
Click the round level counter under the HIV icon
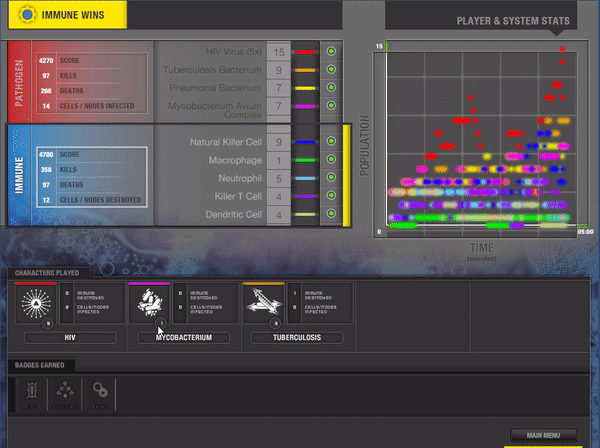pyautogui.click(x=48, y=324)
